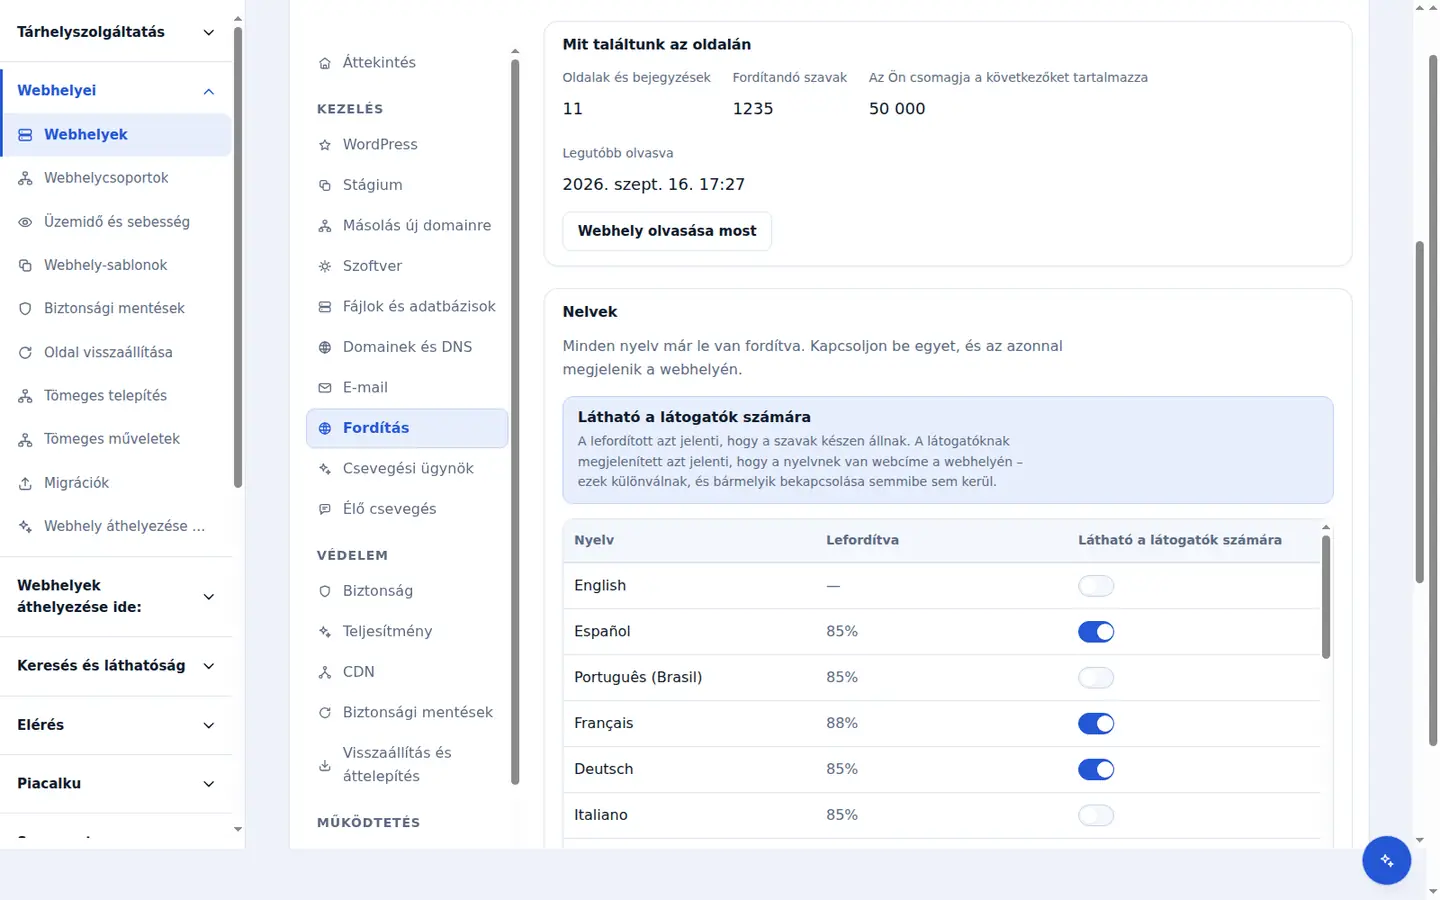Click the Oldal visszaállítása refresh icon
This screenshot has height=900, width=1440.
click(25, 352)
